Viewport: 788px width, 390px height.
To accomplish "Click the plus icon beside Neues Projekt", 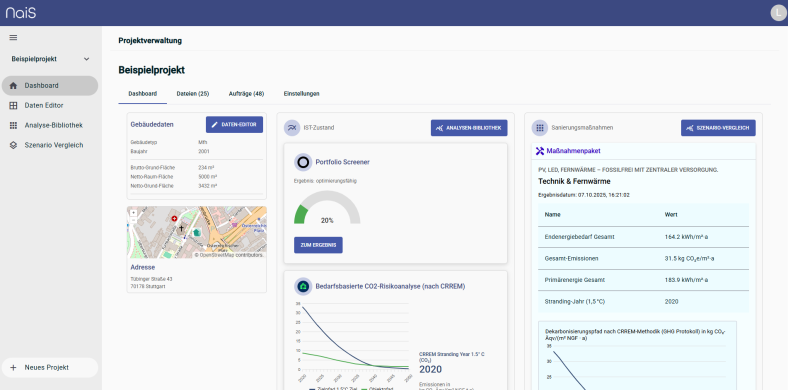I will coord(14,367).
